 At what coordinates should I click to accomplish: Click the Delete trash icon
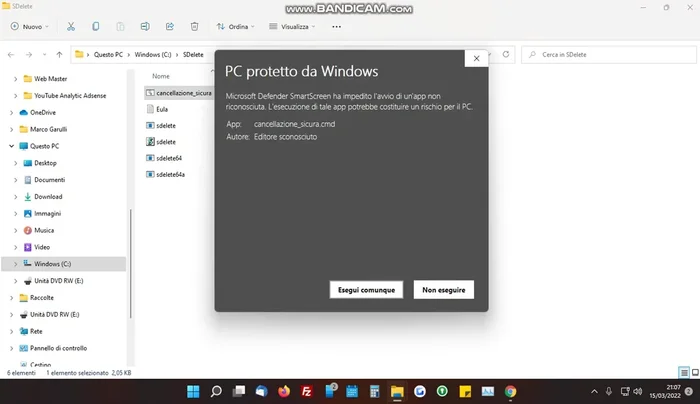tap(194, 26)
